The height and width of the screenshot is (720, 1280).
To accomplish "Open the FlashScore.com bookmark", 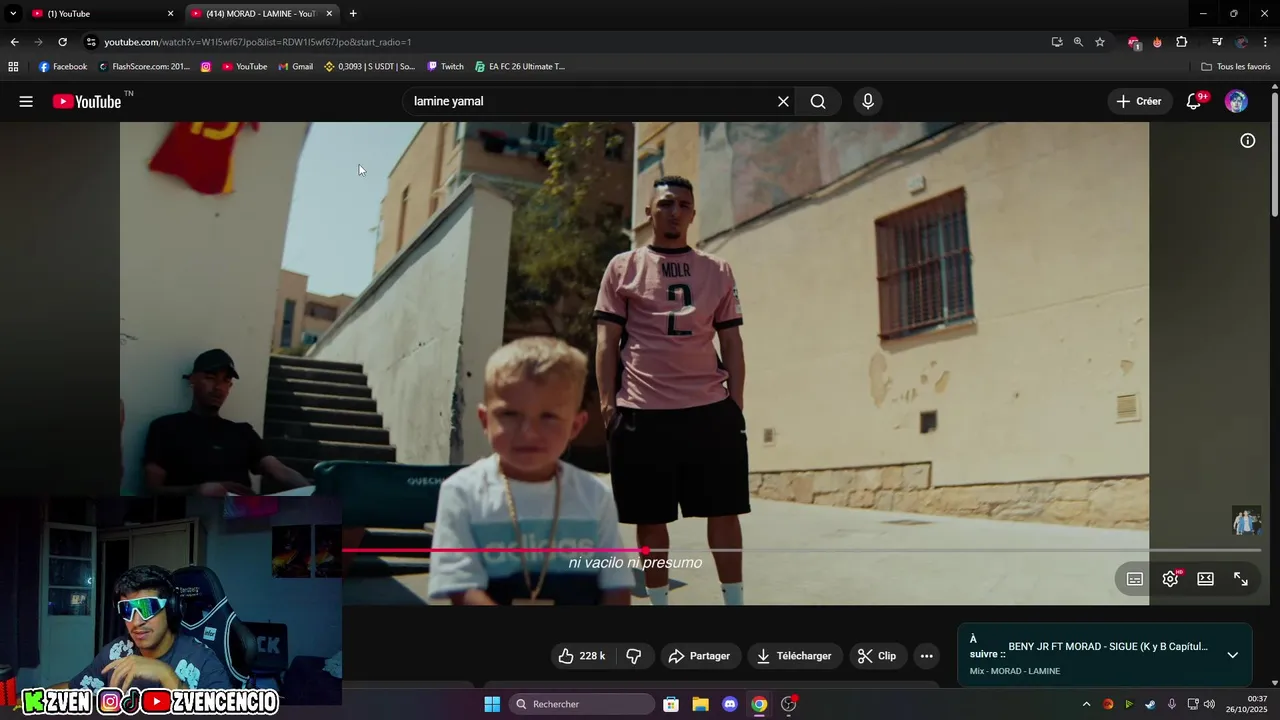I will [x=144, y=67].
